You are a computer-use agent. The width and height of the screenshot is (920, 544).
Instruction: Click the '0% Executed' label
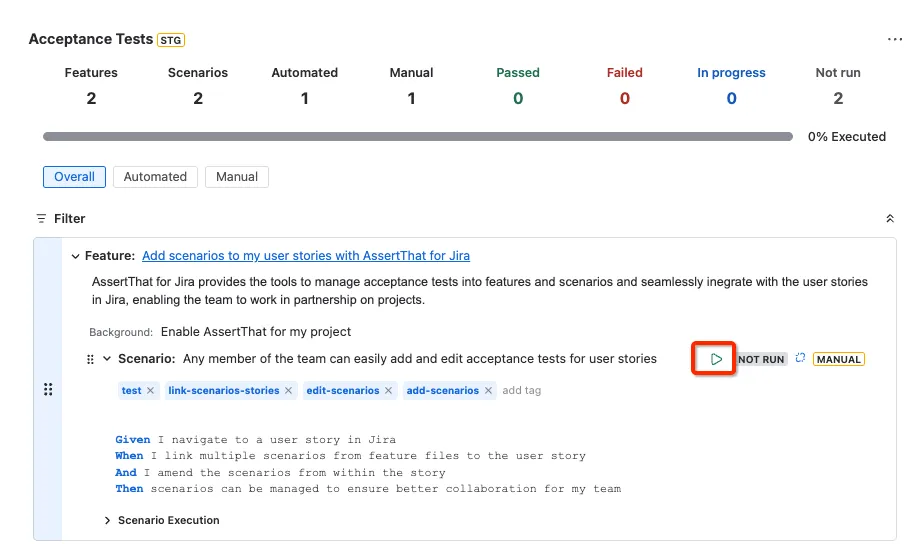(x=847, y=137)
